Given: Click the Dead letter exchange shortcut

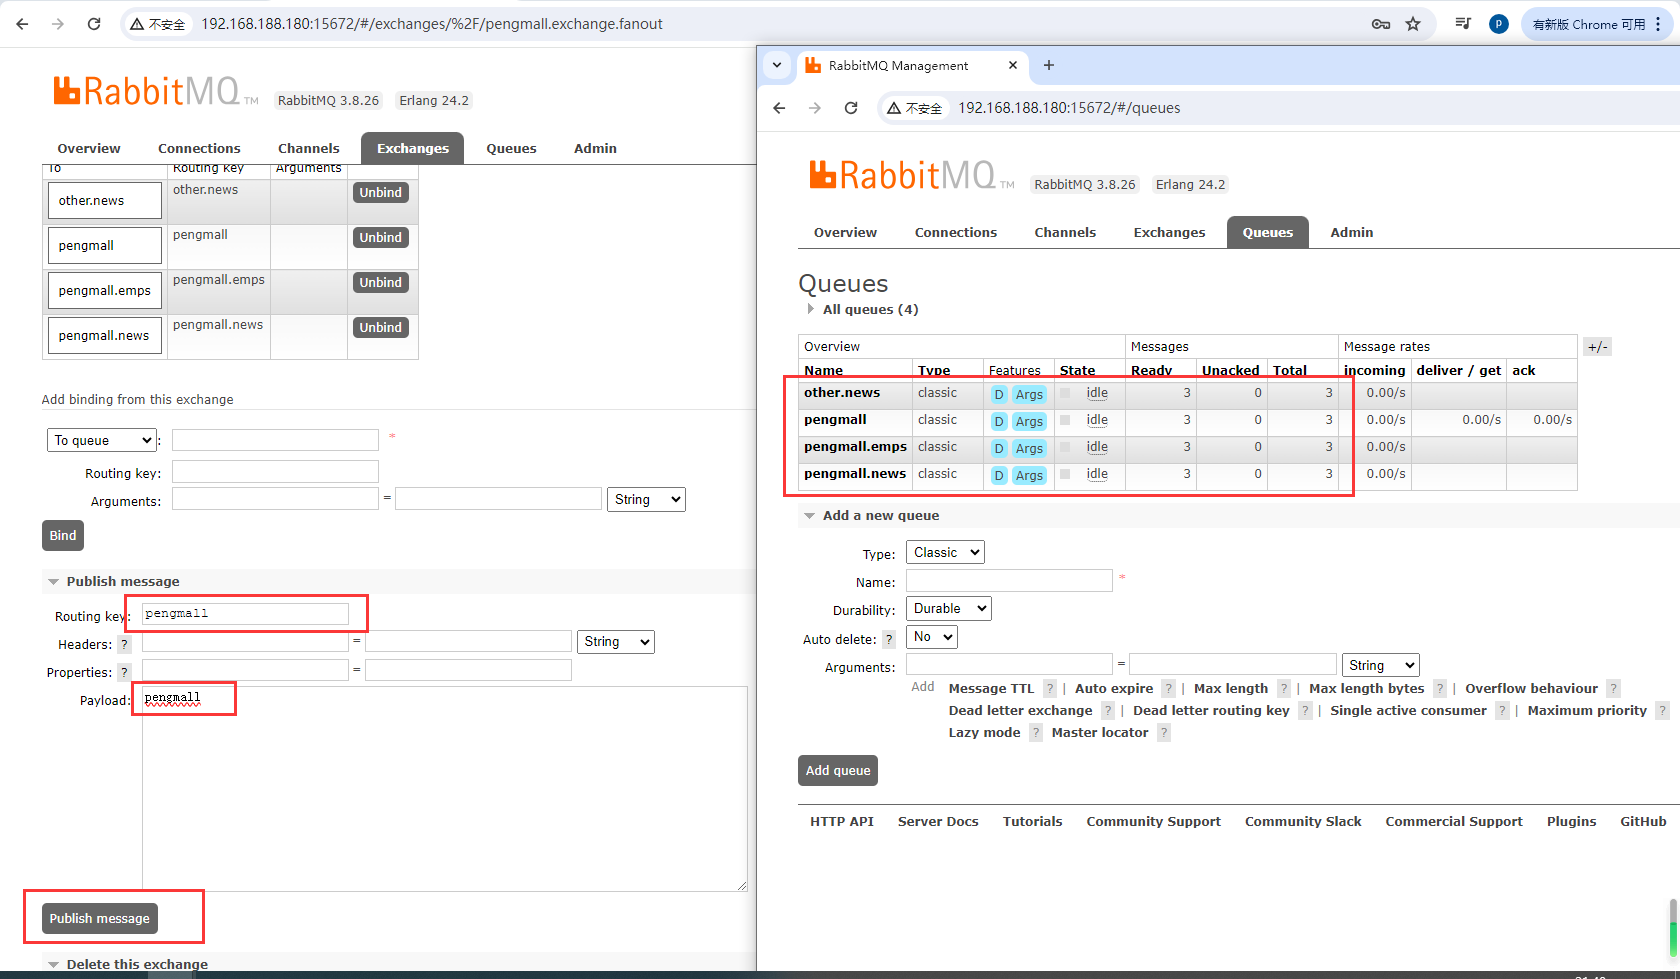Looking at the screenshot, I should [1020, 710].
